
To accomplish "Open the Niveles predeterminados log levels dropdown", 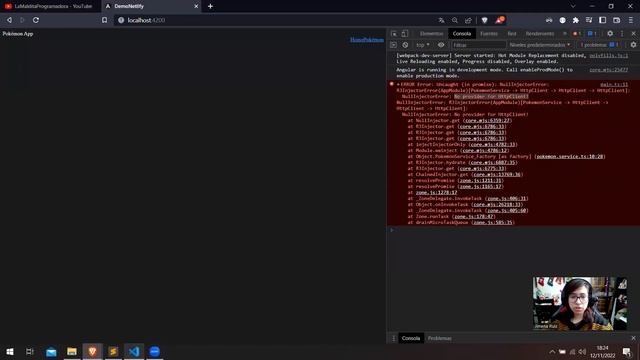I will (540, 45).
